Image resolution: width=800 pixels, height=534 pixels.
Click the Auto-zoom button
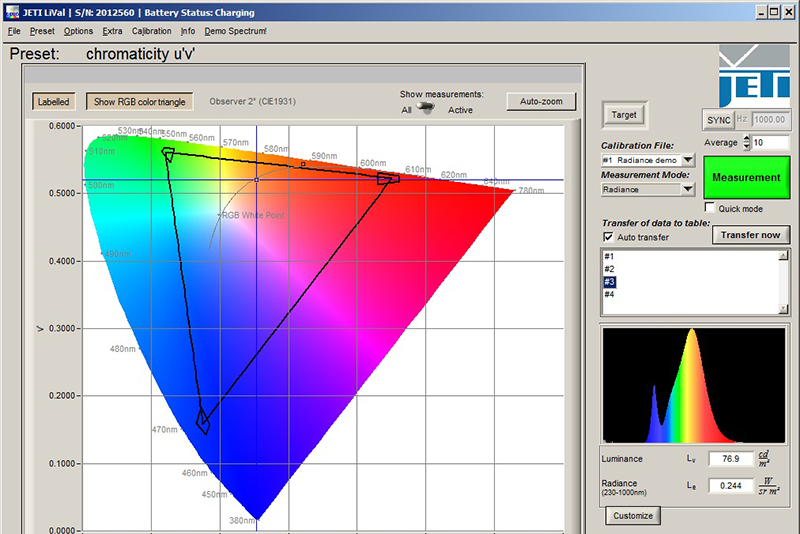(541, 101)
